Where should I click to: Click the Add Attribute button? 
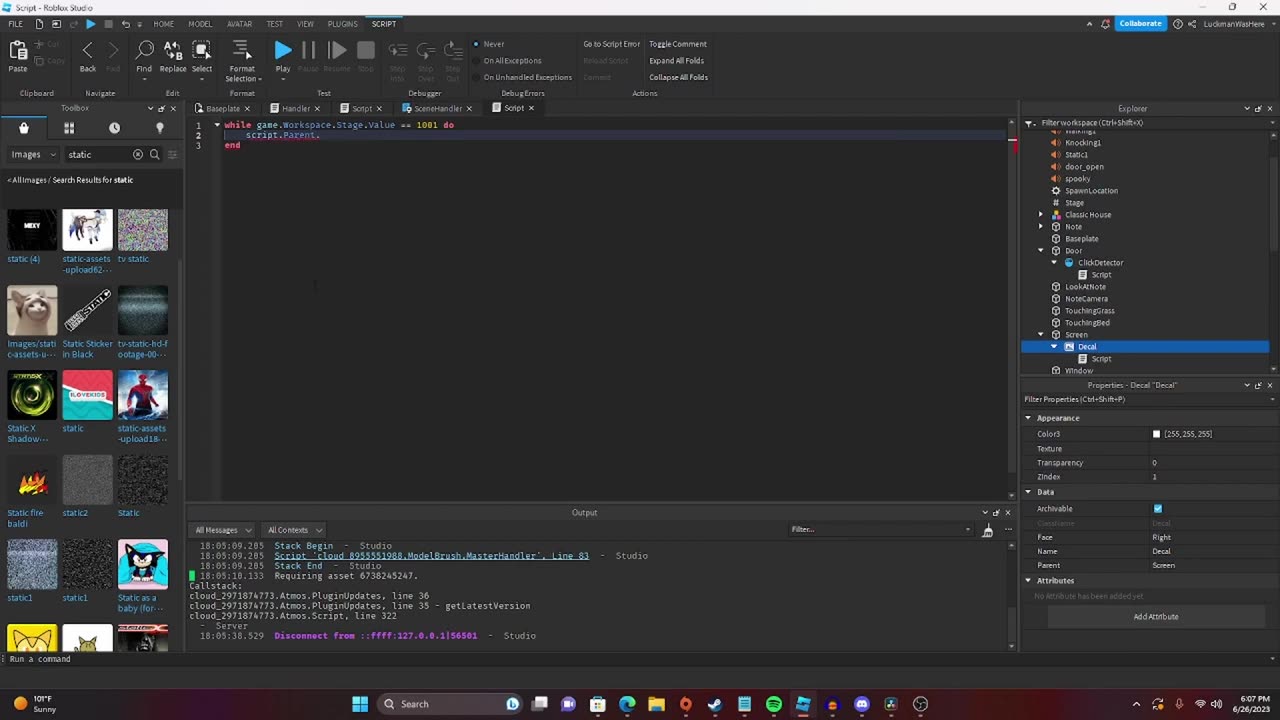coord(1156,617)
